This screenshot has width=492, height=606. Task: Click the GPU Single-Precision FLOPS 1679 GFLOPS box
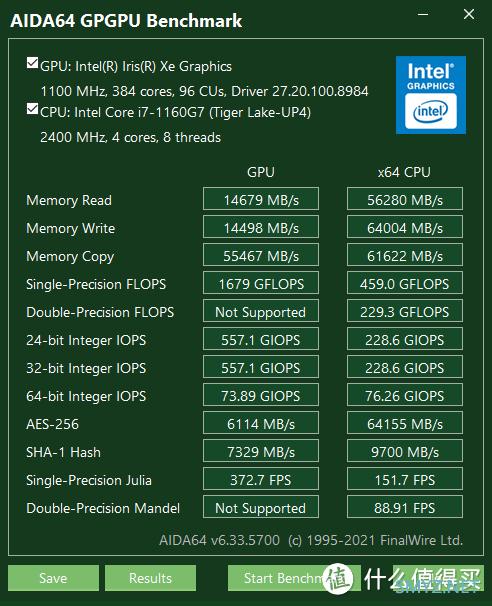261,283
